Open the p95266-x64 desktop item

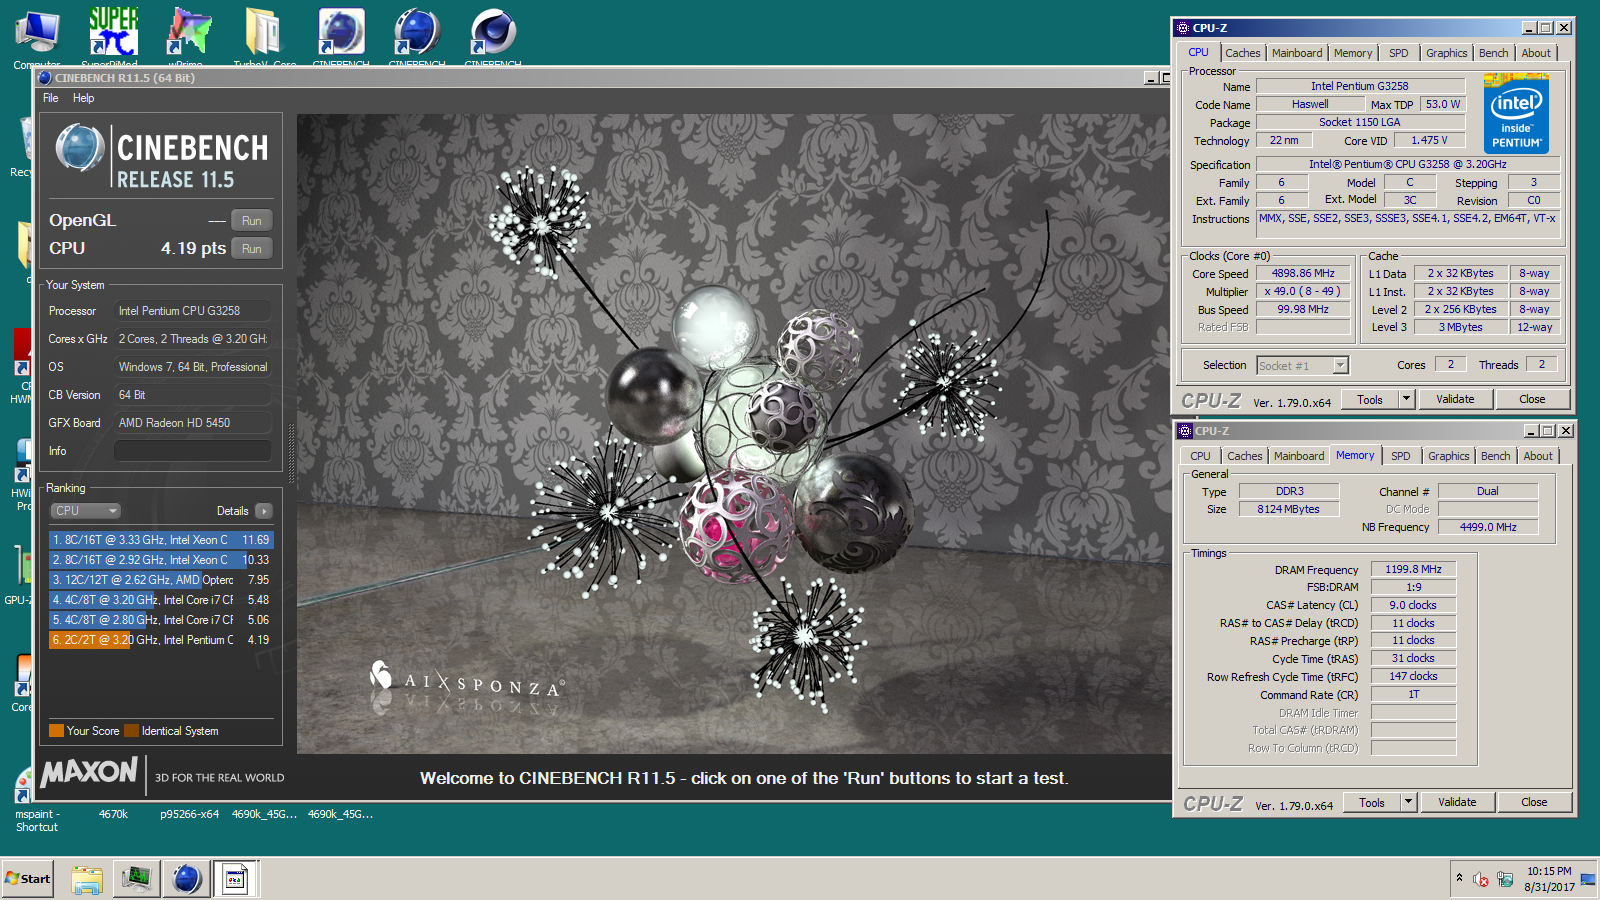point(189,814)
